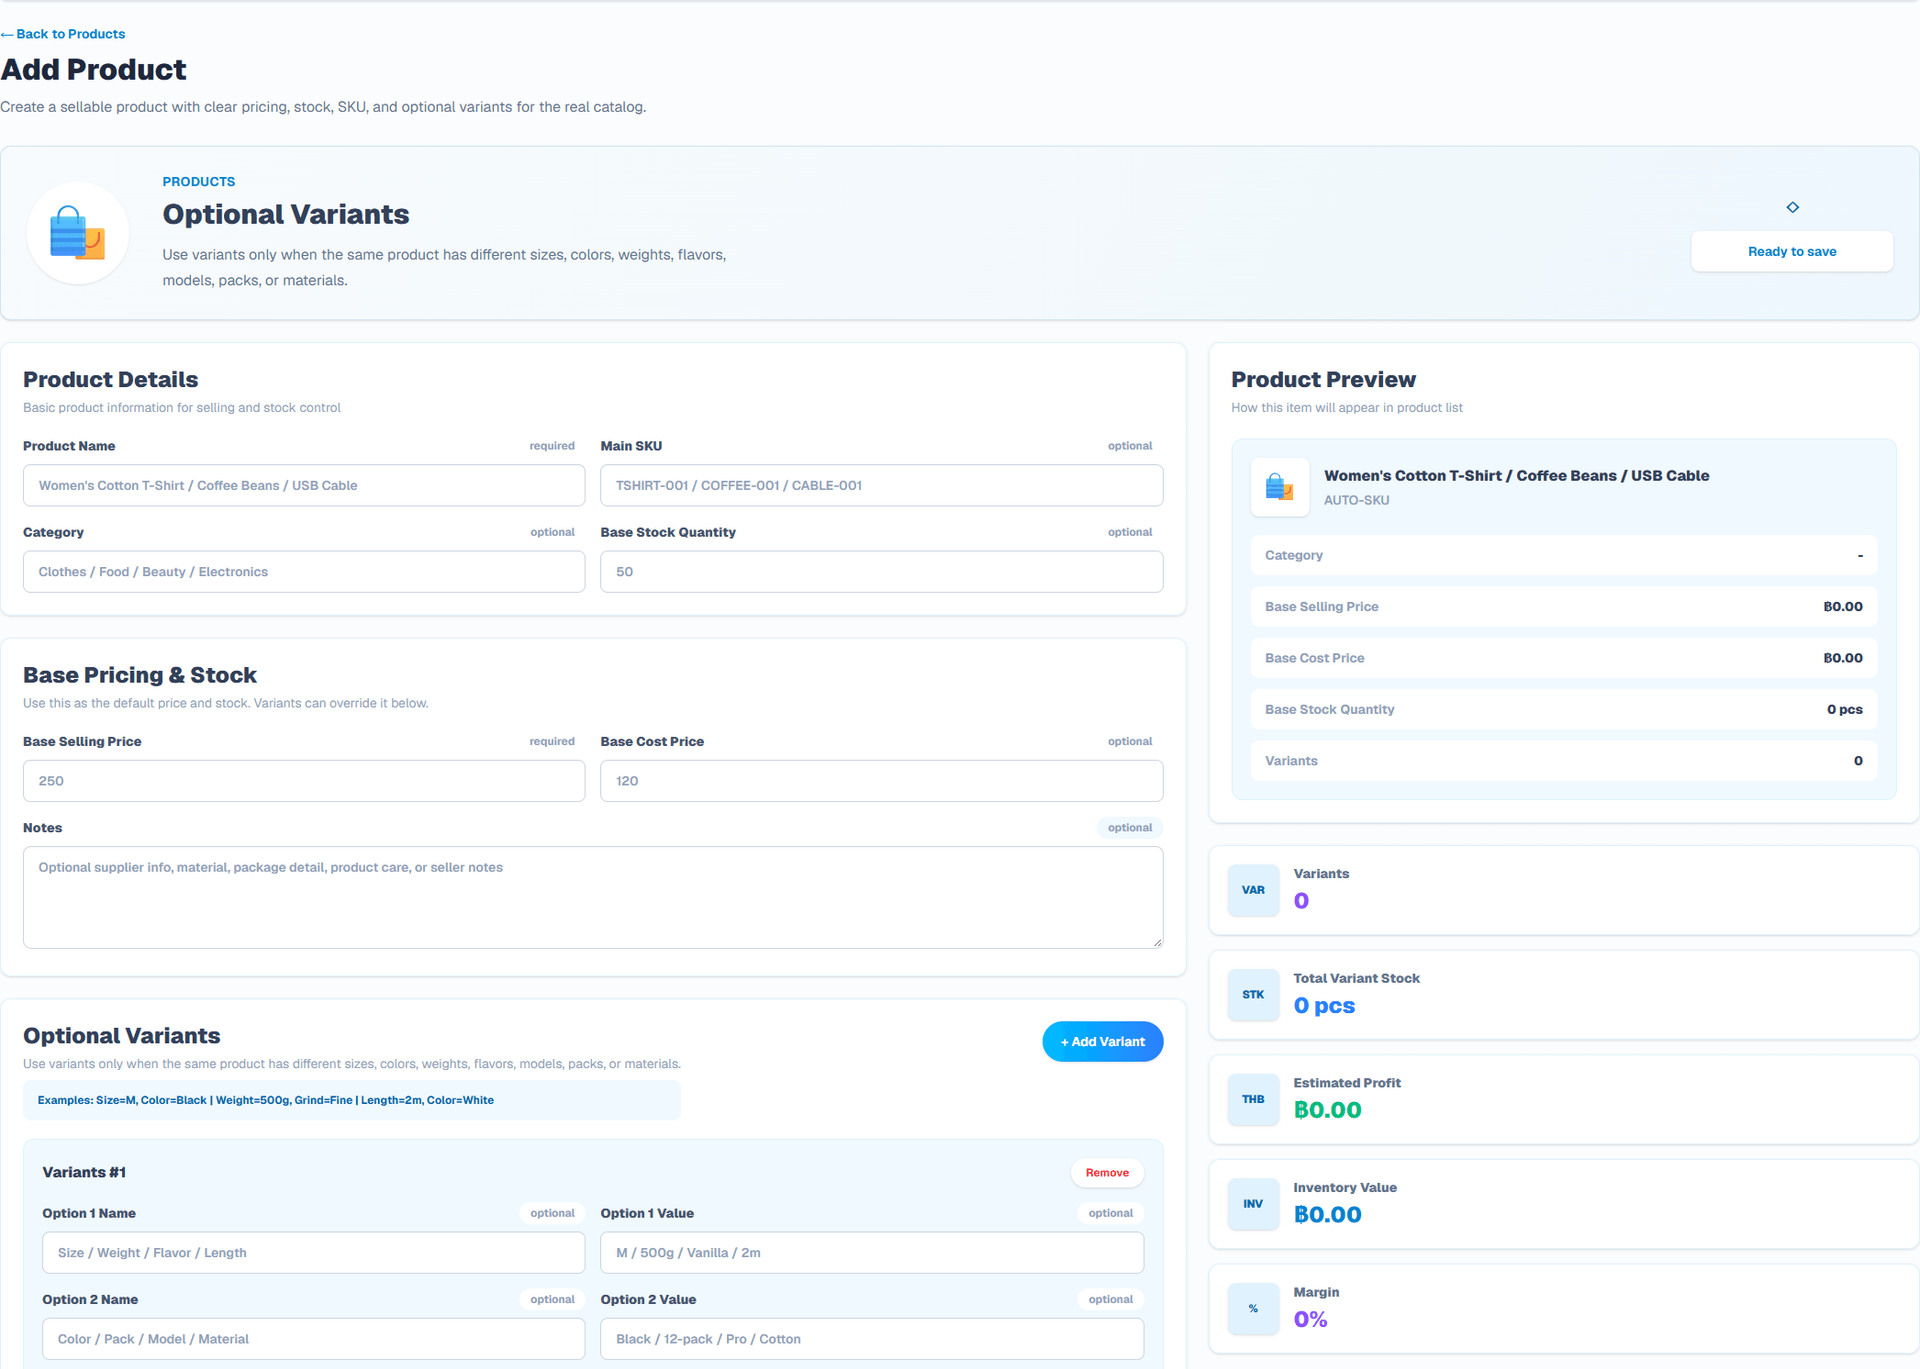Click the shopping bag icon in Optional Variants banner
Image resolution: width=1920 pixels, height=1369 pixels.
78,233
